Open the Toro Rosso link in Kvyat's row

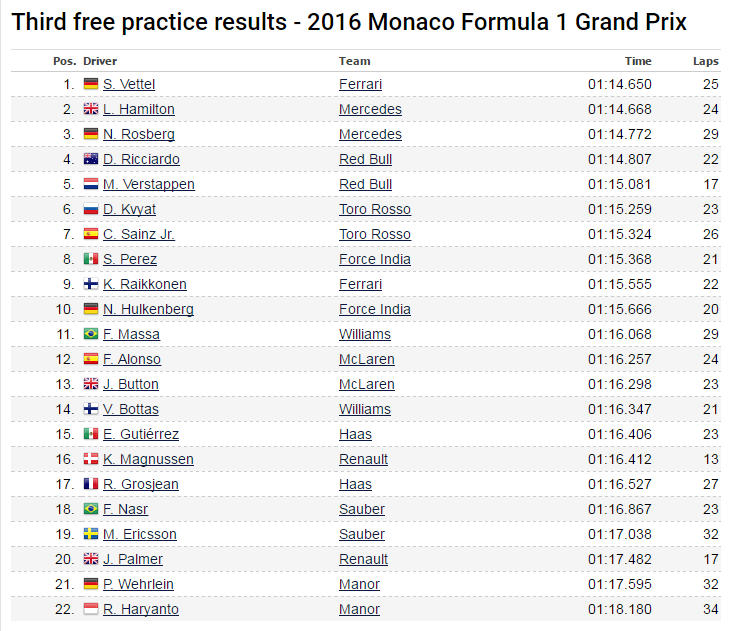[375, 209]
